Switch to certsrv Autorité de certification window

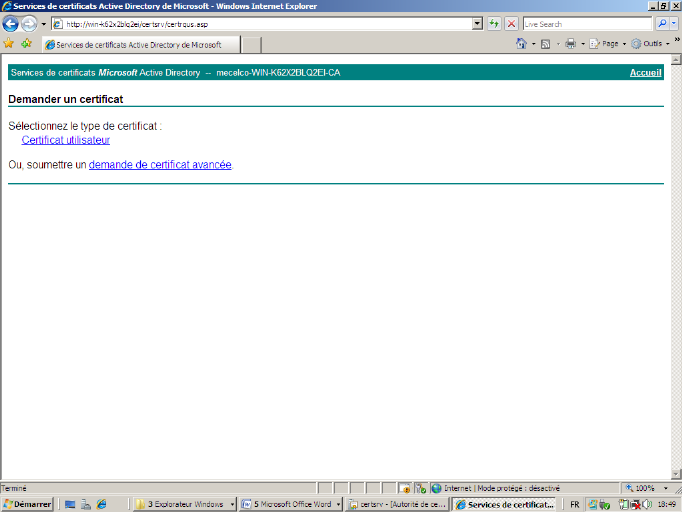point(398,504)
